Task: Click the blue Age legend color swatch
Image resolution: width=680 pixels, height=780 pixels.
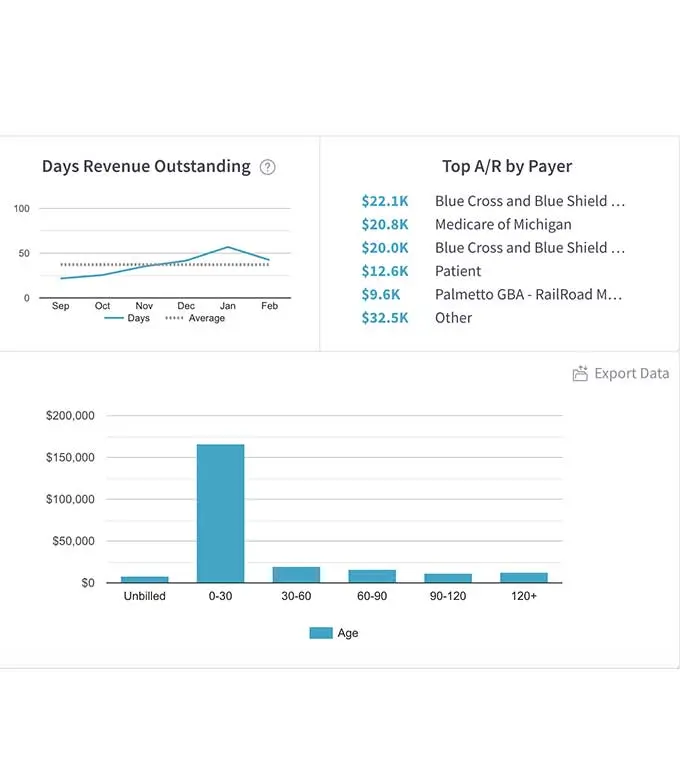Action: click(320, 633)
